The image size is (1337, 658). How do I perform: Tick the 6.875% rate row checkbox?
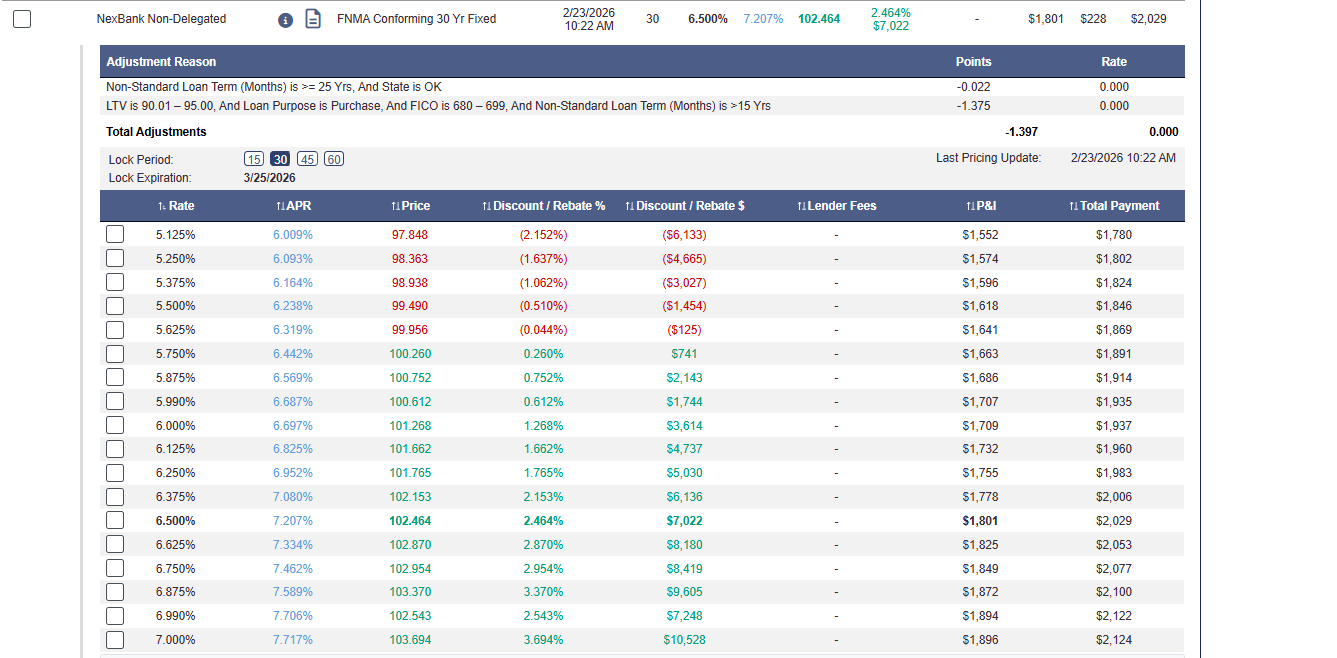click(x=115, y=592)
